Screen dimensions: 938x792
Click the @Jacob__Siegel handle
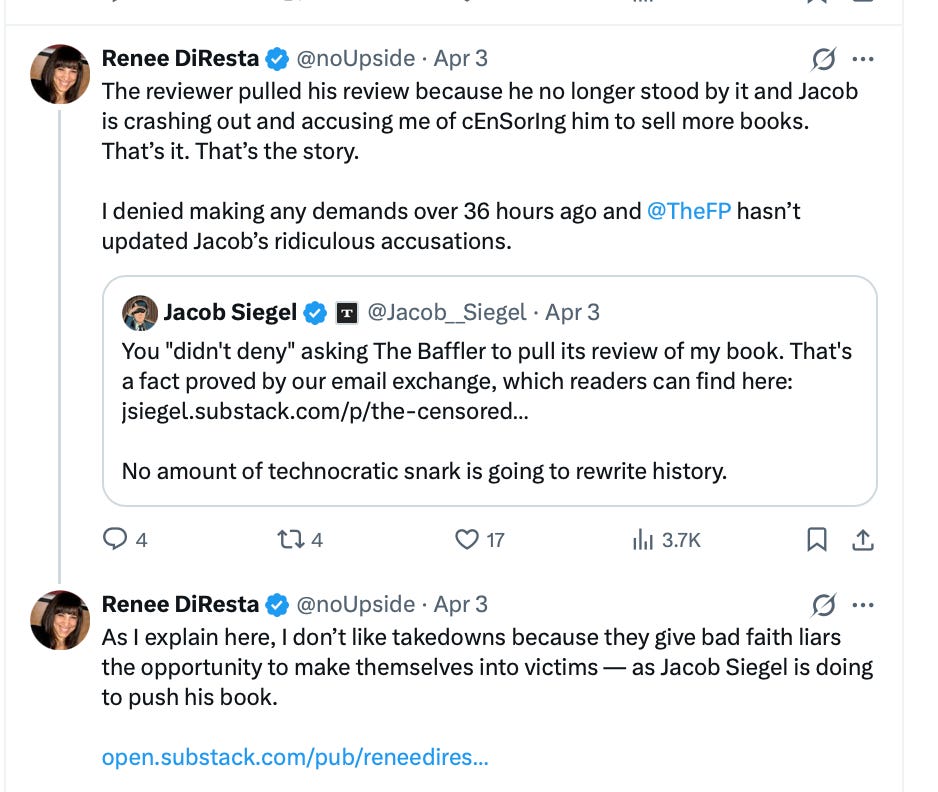(x=447, y=313)
